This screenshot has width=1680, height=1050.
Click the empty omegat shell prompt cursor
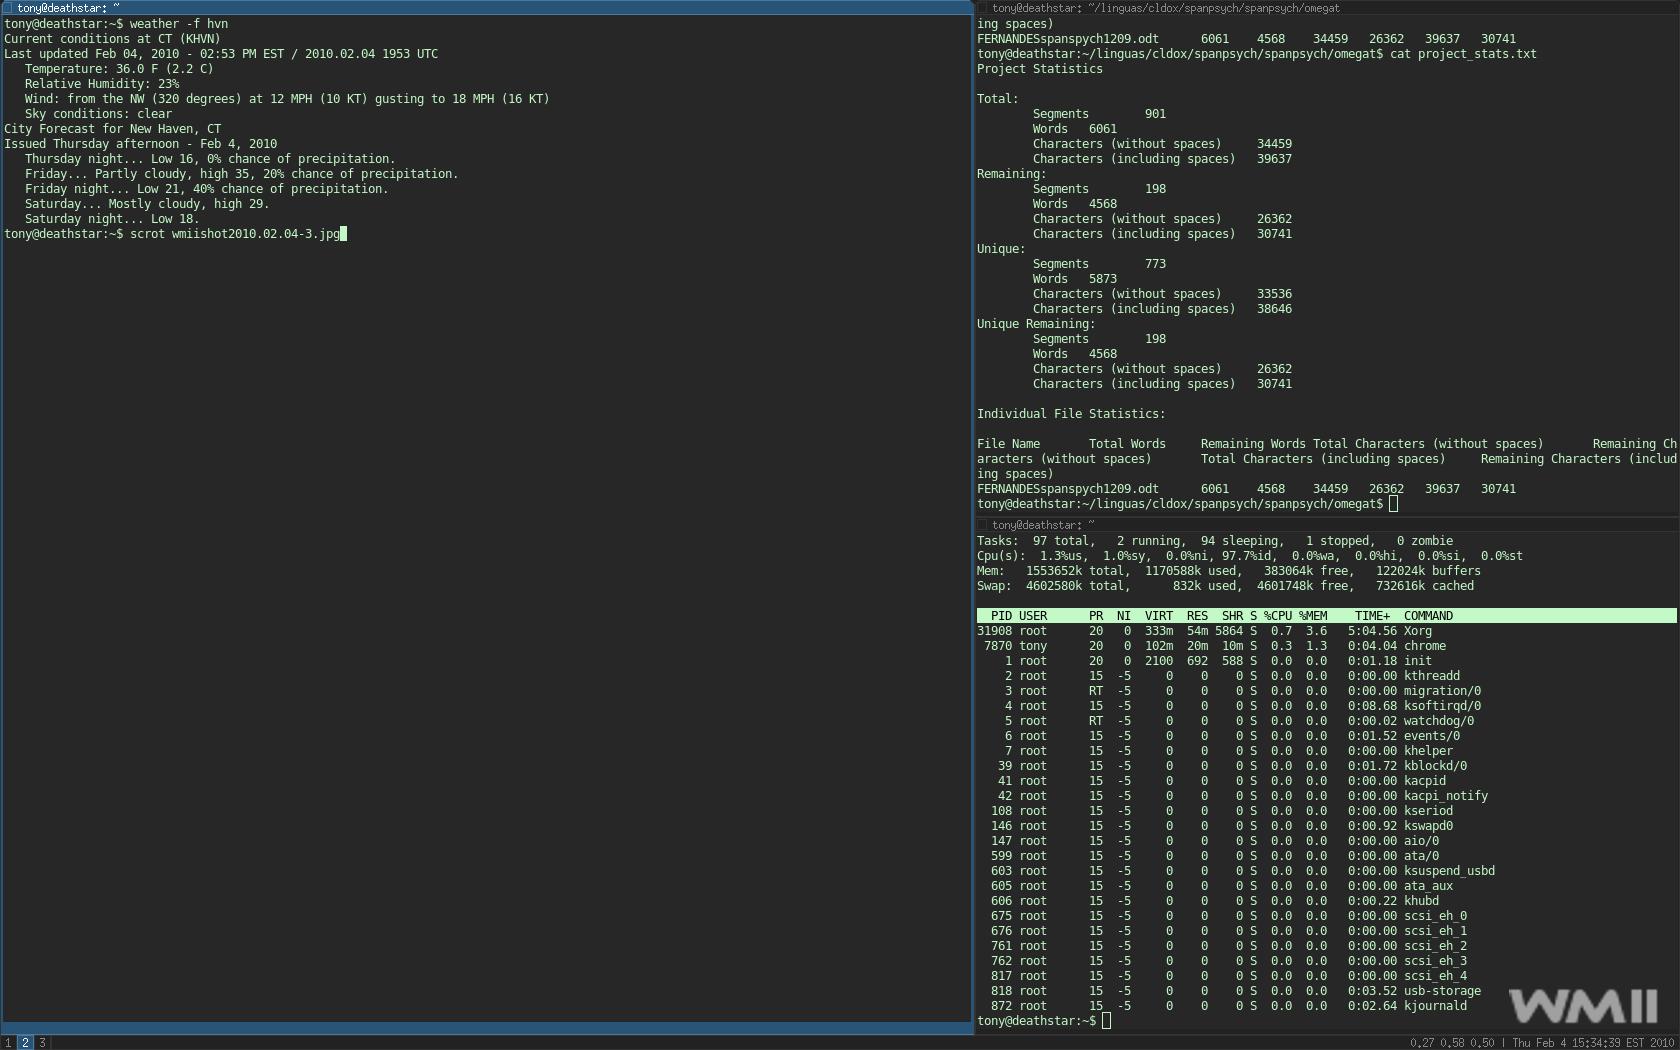coord(1394,504)
